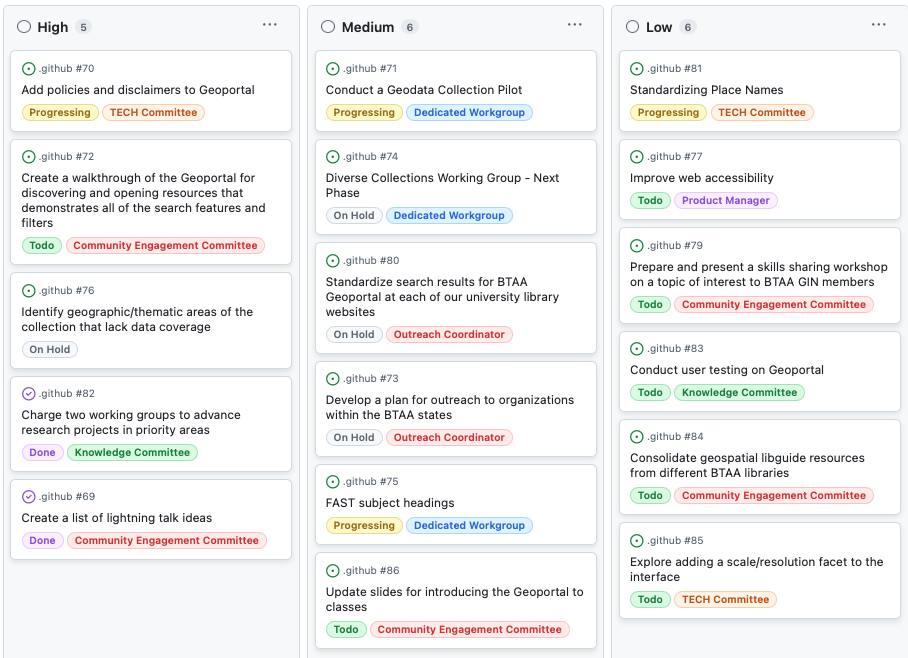Click the item count badge beside Medium
This screenshot has width=908, height=658.
pyautogui.click(x=410, y=27)
